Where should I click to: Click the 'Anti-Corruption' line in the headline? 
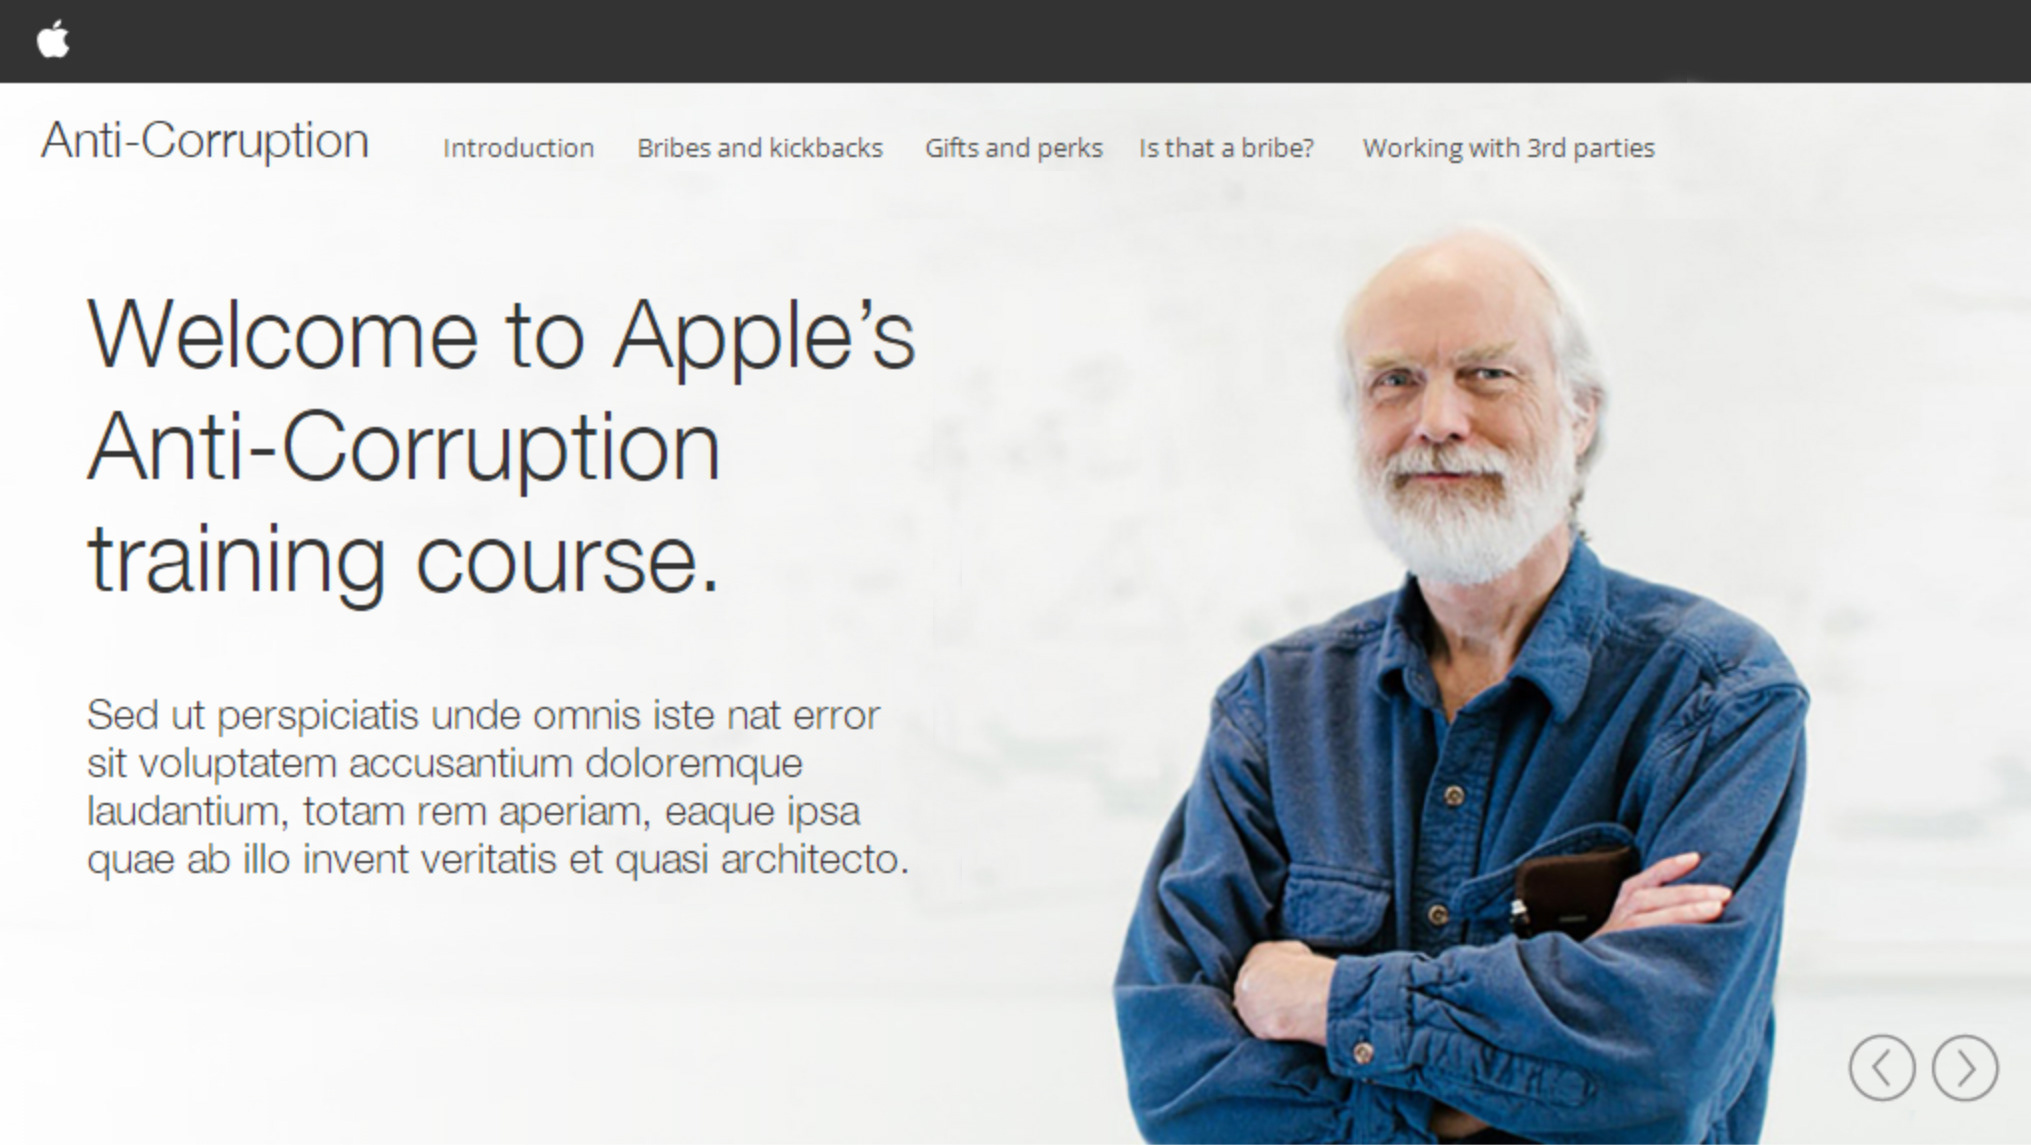click(403, 448)
